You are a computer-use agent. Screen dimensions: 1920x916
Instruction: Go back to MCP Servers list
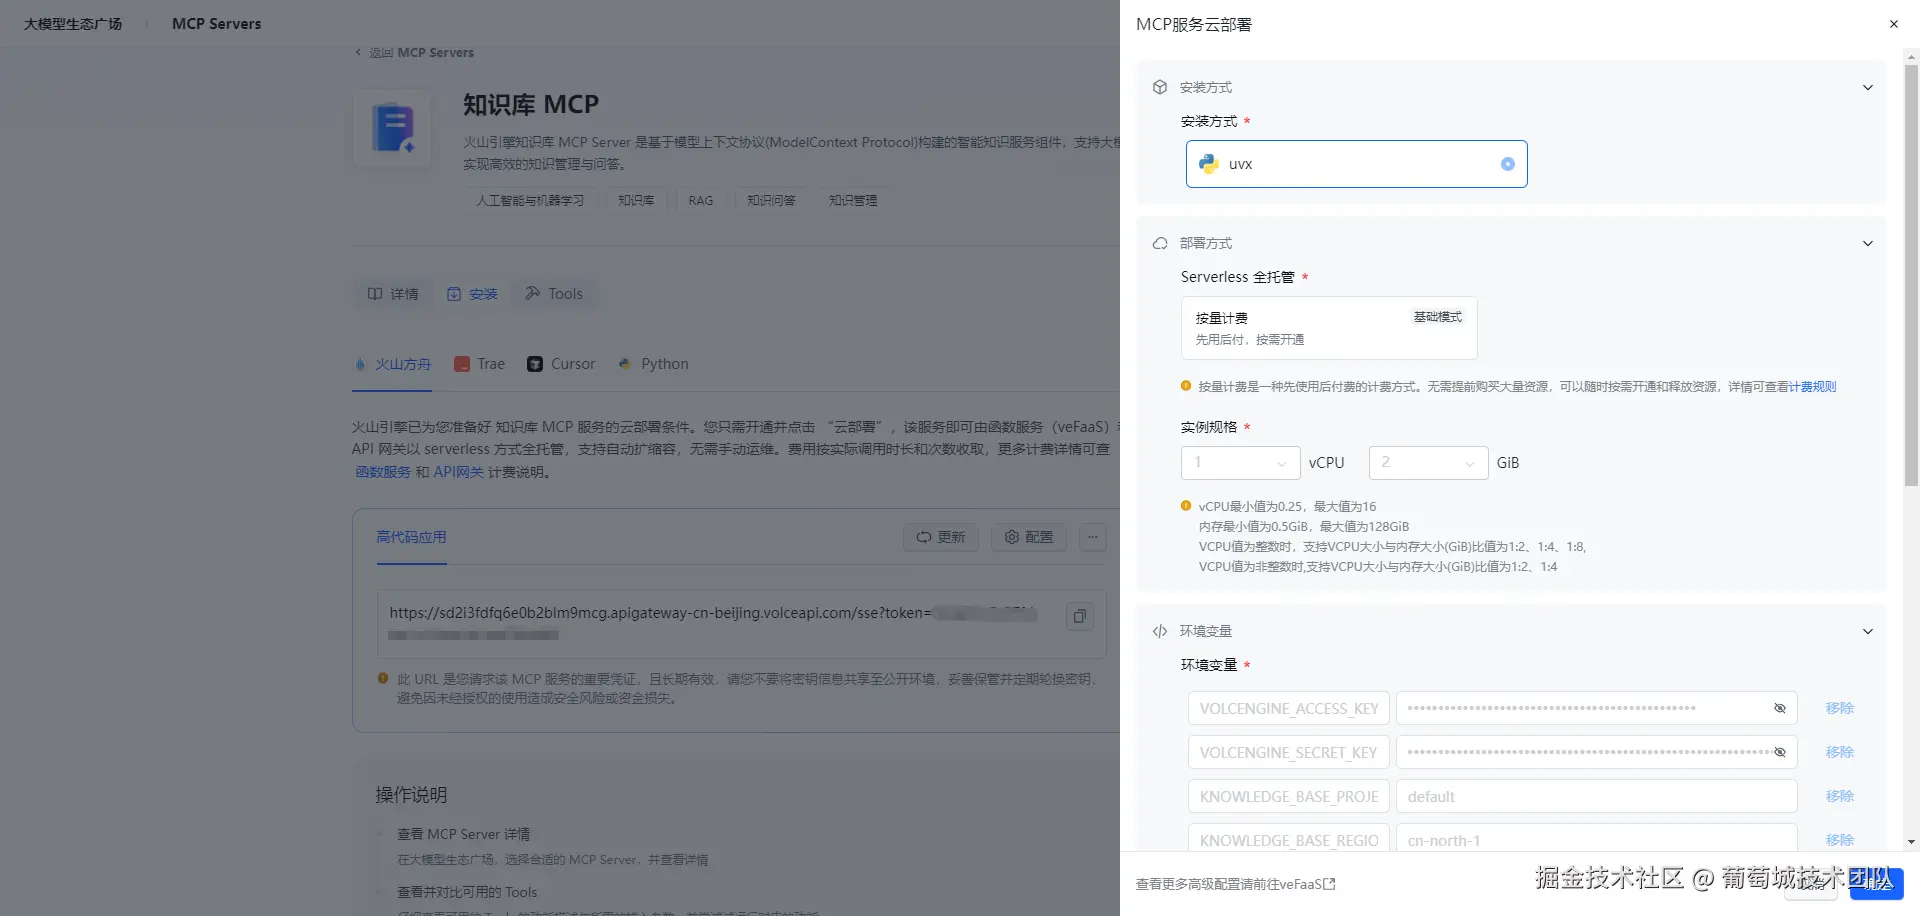415,53
